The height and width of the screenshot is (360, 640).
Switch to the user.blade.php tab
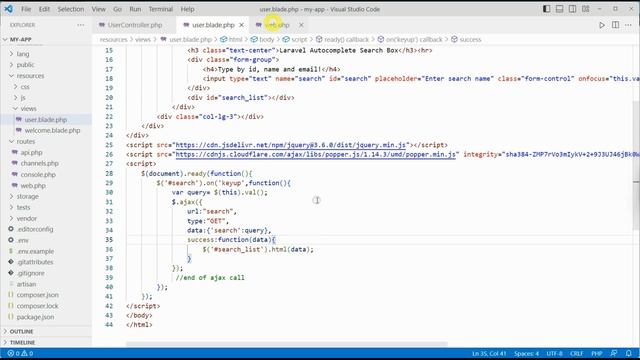[x=213, y=25]
